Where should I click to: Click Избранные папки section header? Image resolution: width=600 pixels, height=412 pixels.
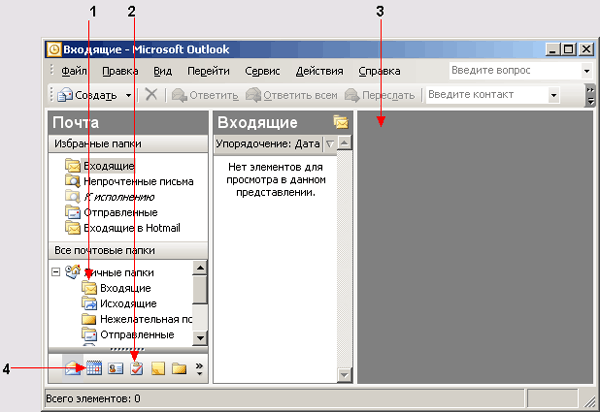[x=128, y=144]
